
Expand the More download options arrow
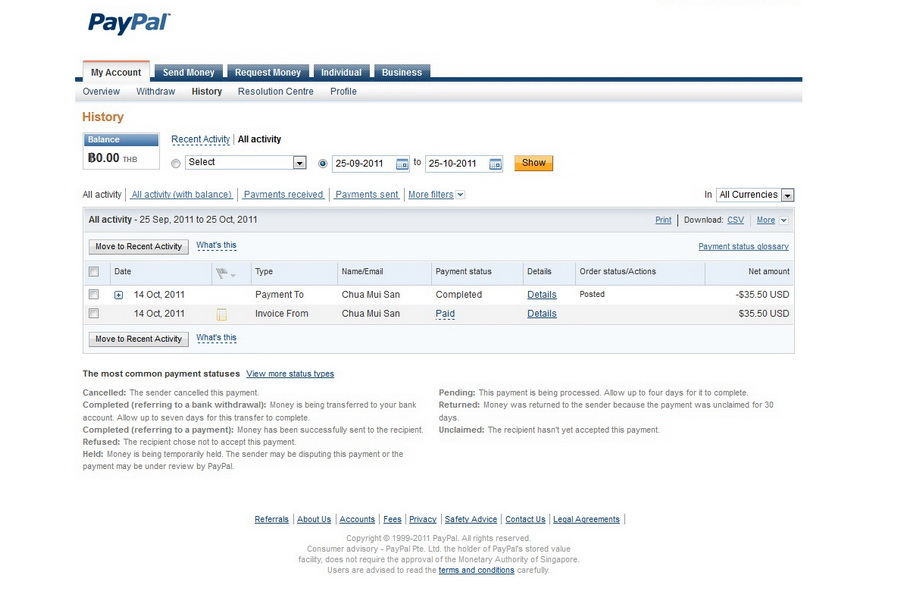click(784, 220)
